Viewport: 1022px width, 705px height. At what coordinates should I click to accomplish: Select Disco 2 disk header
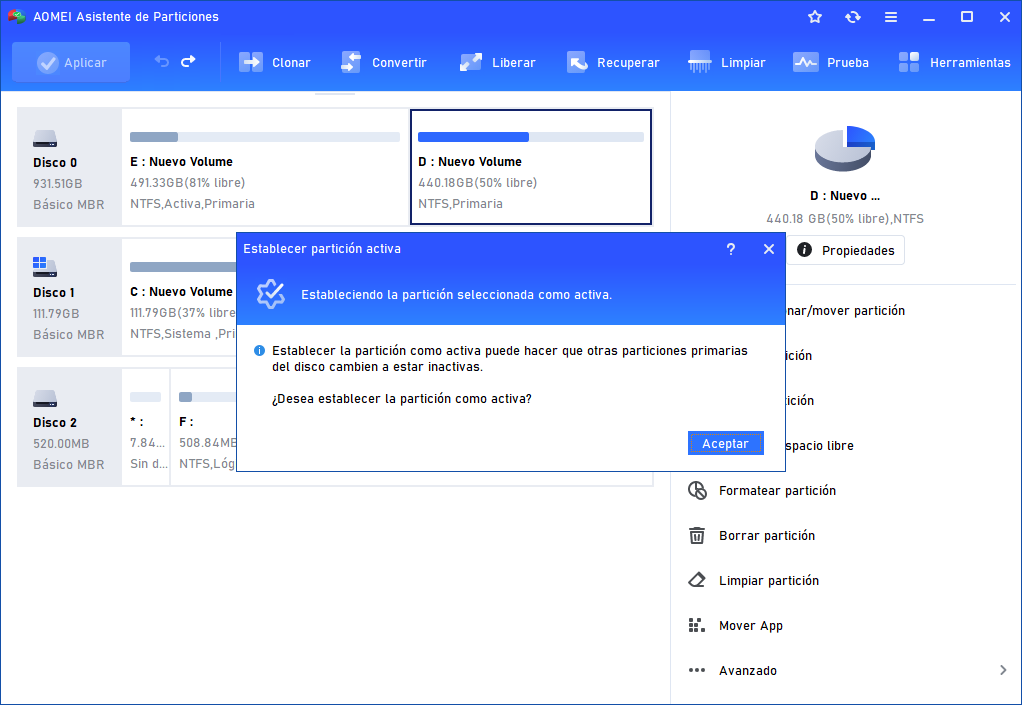(69, 427)
